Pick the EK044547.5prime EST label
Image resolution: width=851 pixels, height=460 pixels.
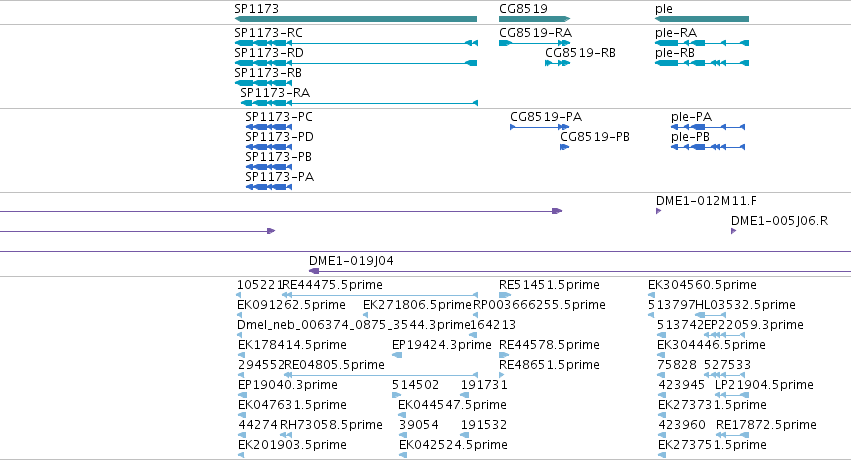click(453, 405)
